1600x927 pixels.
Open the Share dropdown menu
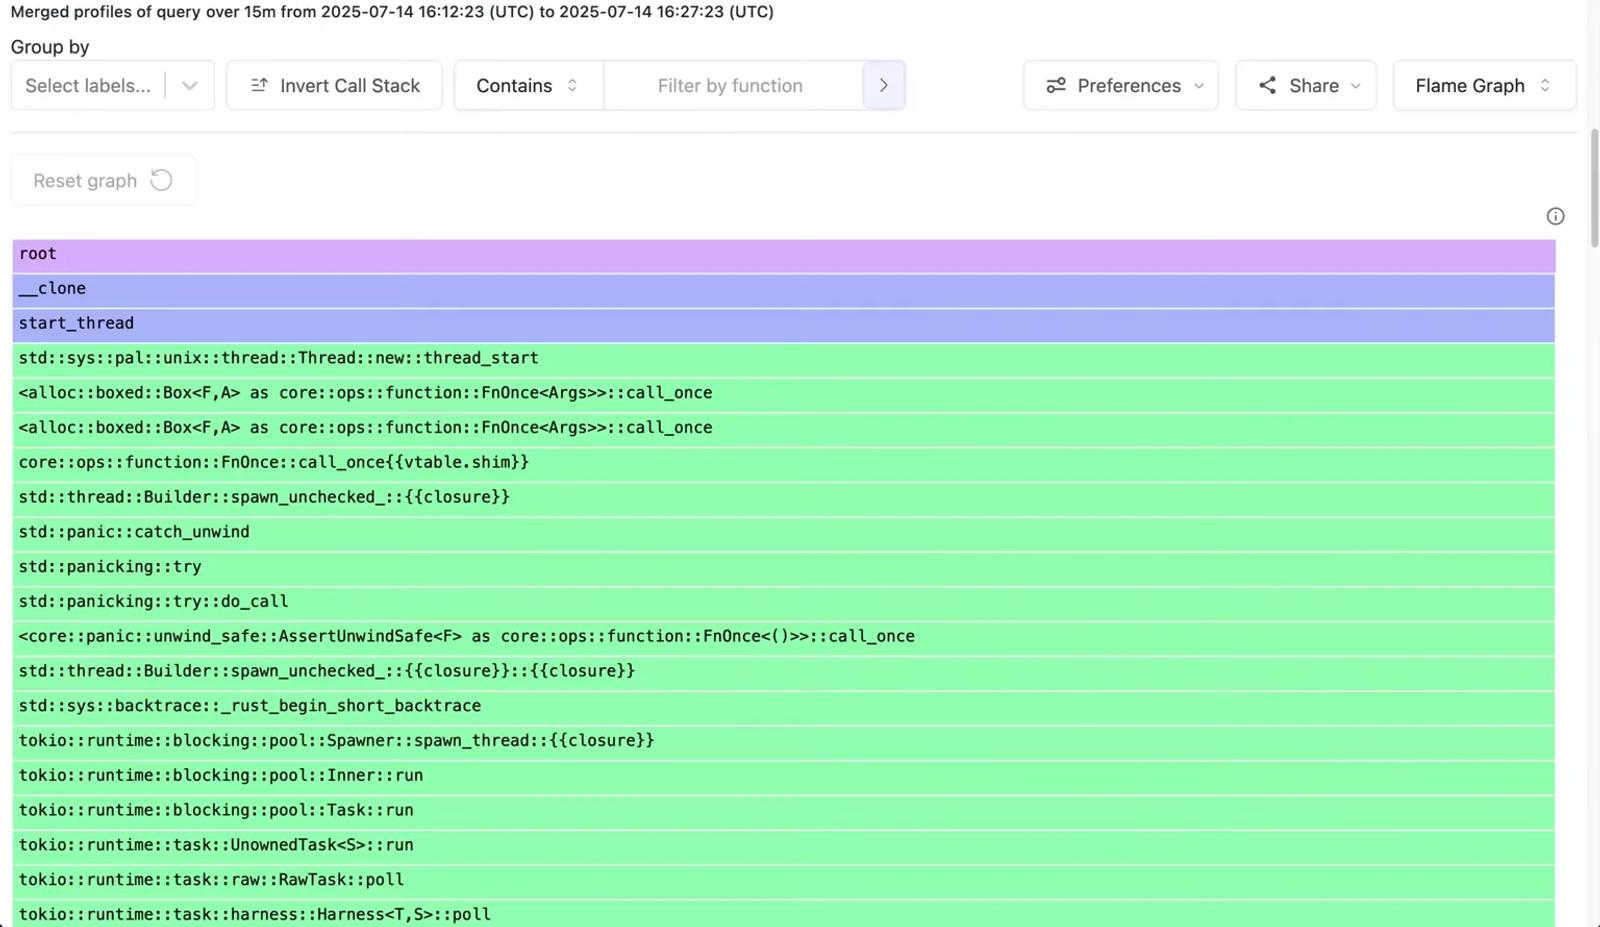tap(1306, 85)
